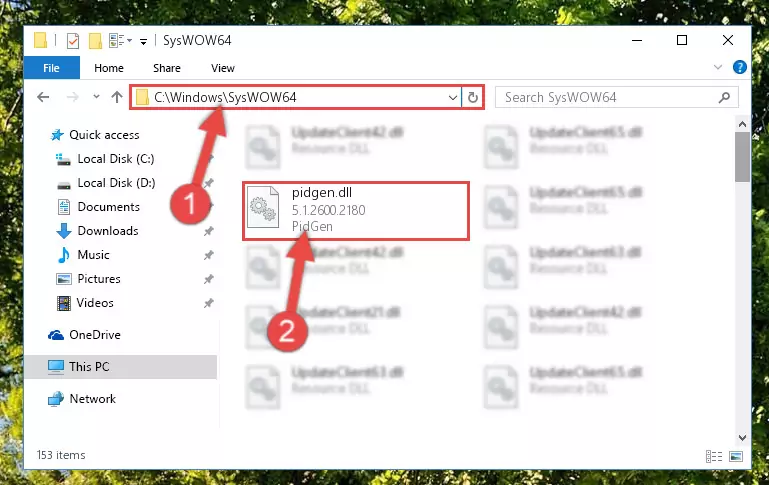
Task: Click the Properties checkmark icon in title bar
Action: (73, 41)
